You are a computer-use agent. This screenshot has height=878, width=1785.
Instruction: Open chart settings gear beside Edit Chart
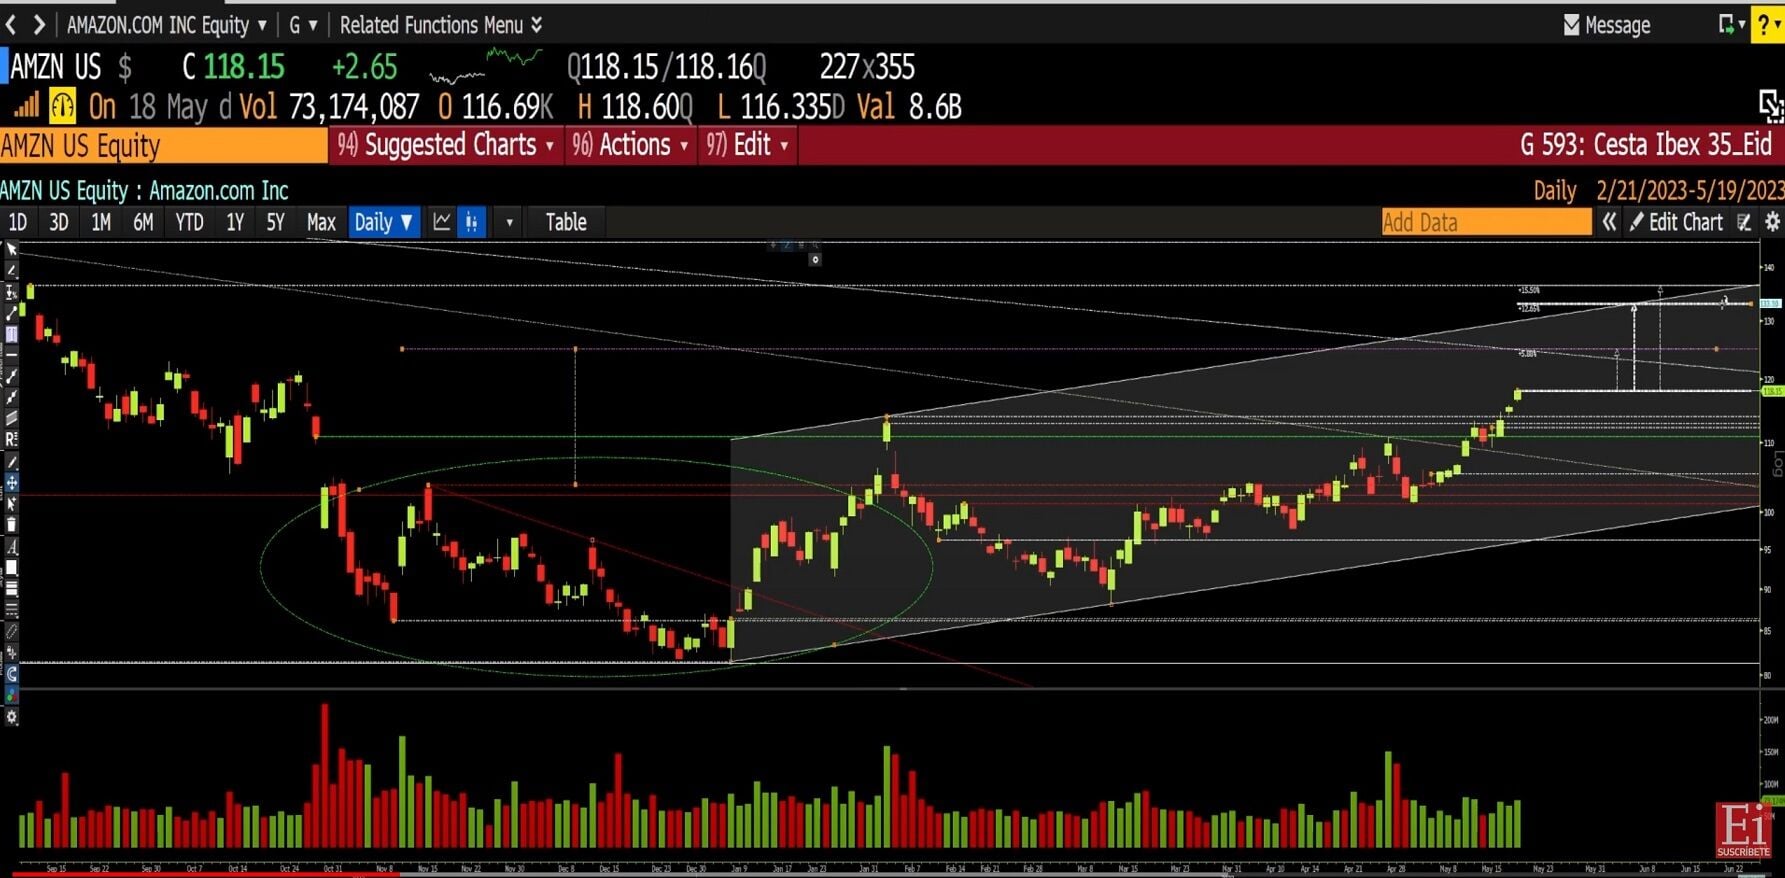tap(1772, 222)
